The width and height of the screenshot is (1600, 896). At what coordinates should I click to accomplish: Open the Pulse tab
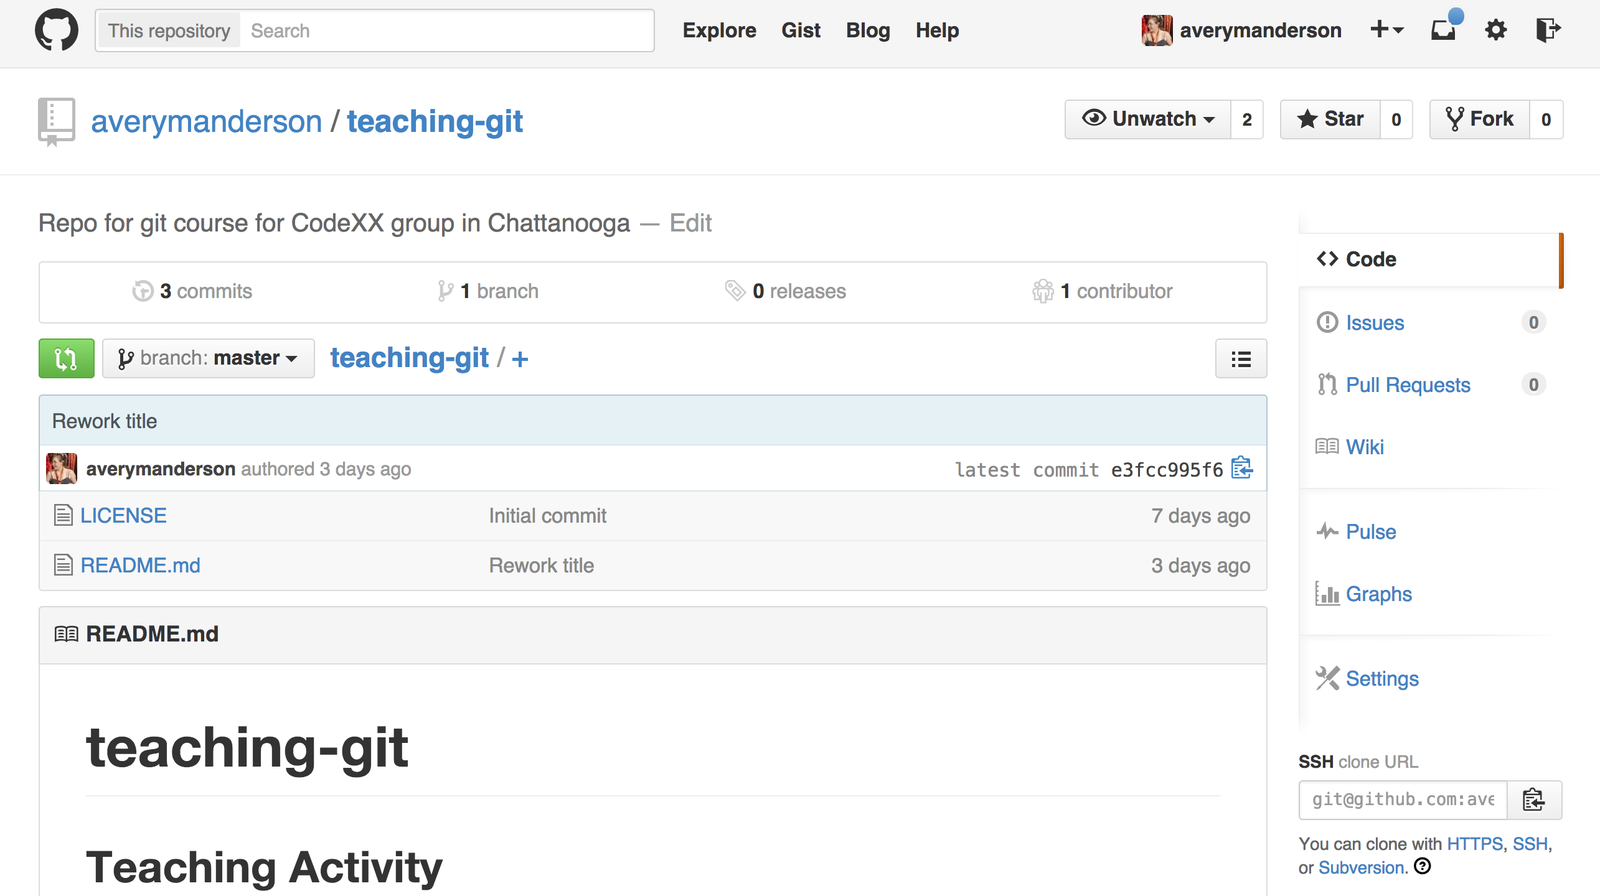coord(1371,531)
